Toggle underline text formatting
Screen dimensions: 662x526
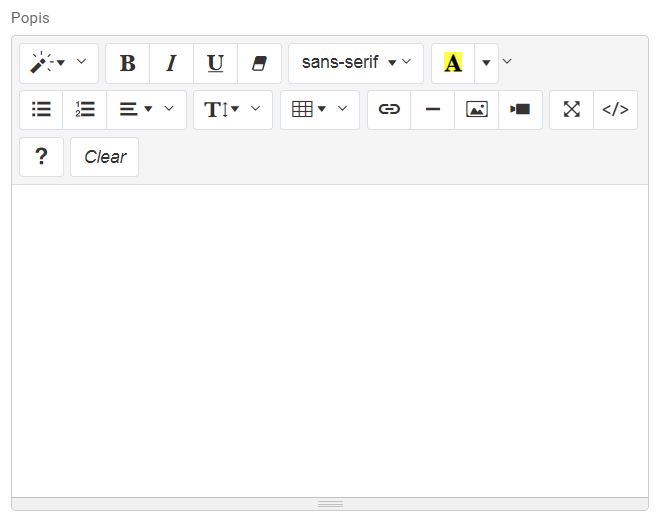click(215, 63)
